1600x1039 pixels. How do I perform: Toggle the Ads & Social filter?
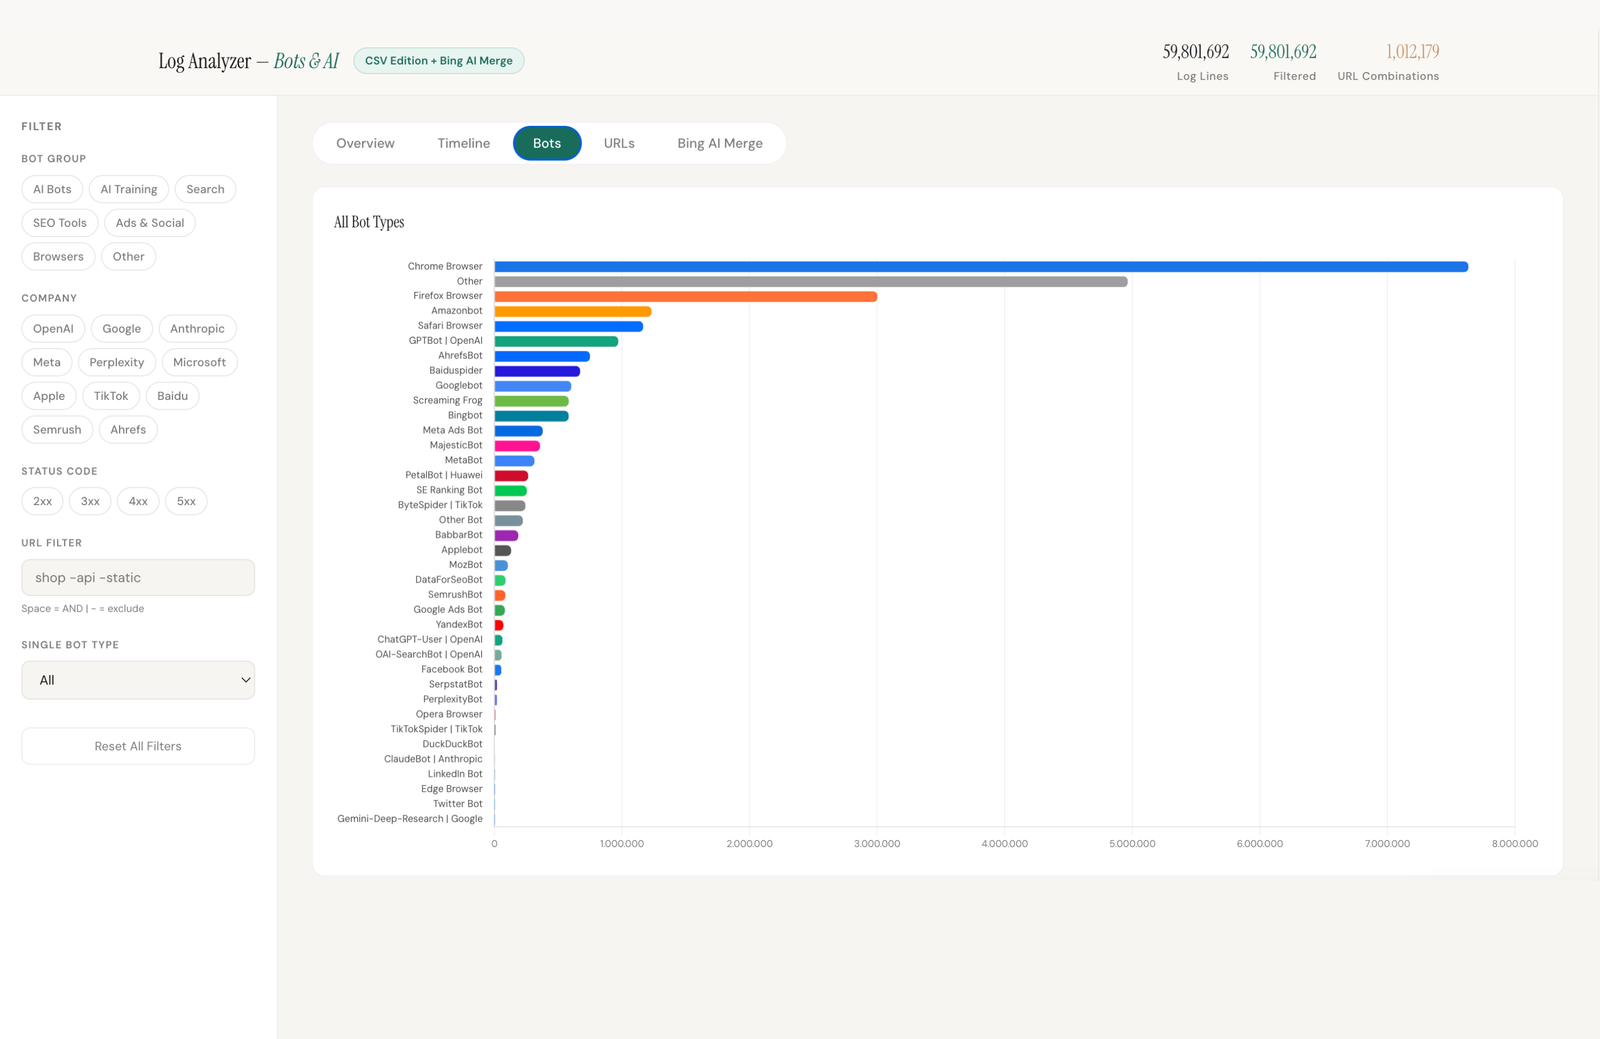coord(149,222)
